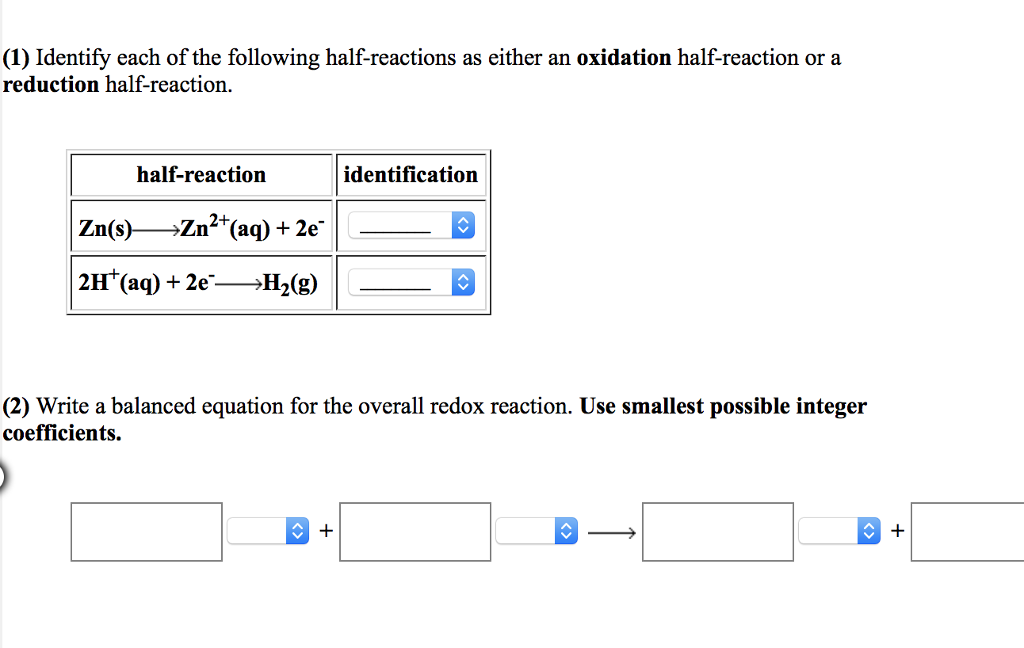Click the first reactant input box in the equation
Screen dimensions: 1024x648
click(146, 531)
